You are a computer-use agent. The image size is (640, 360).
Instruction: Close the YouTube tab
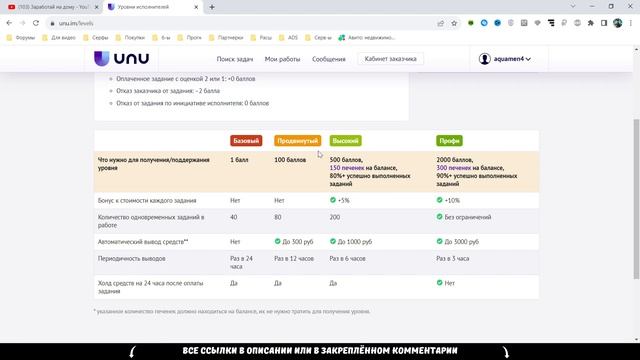(x=97, y=7)
